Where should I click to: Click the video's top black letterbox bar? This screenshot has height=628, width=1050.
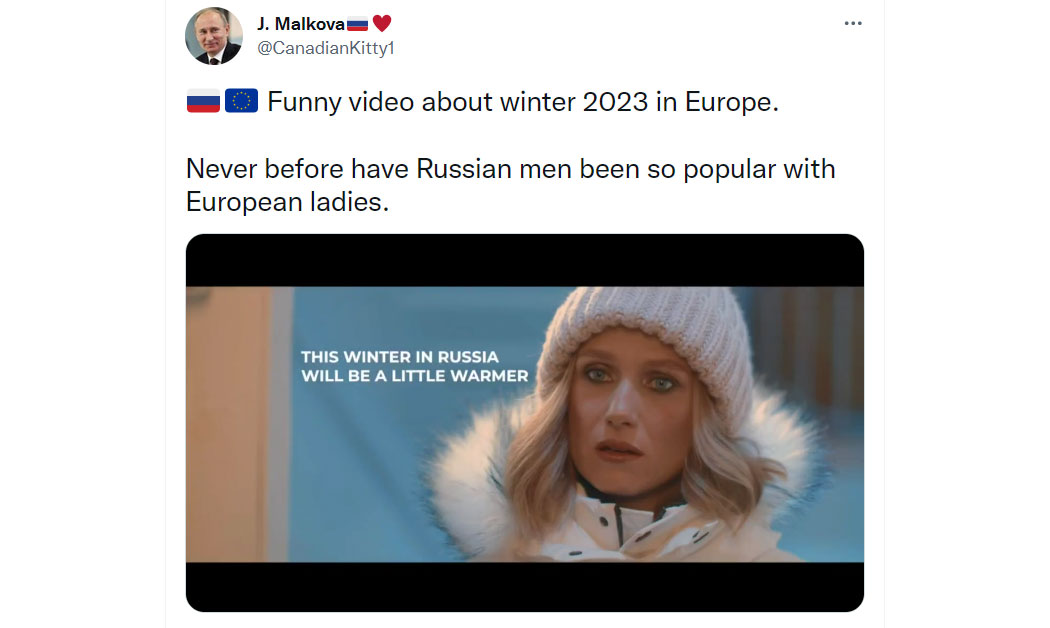point(525,260)
